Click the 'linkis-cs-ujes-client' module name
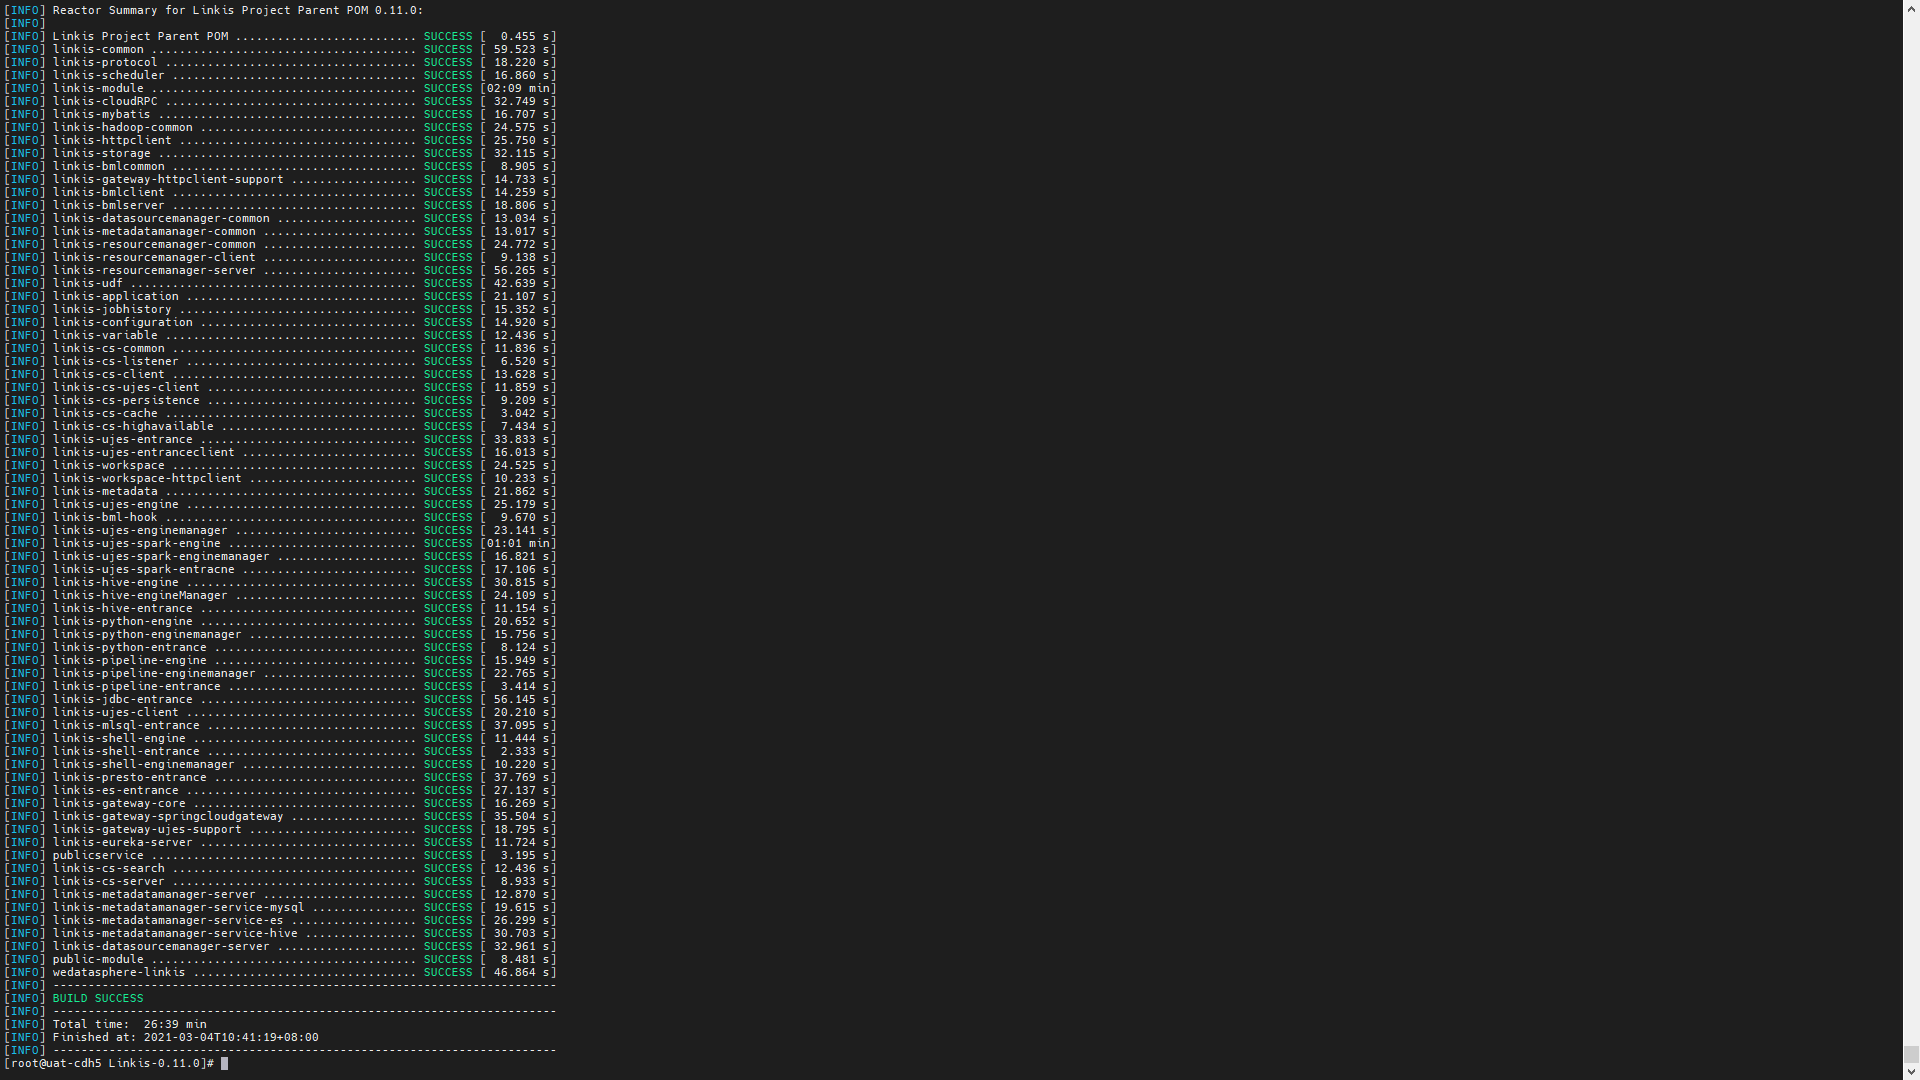Viewport: 1920px width, 1080px height. coord(126,387)
